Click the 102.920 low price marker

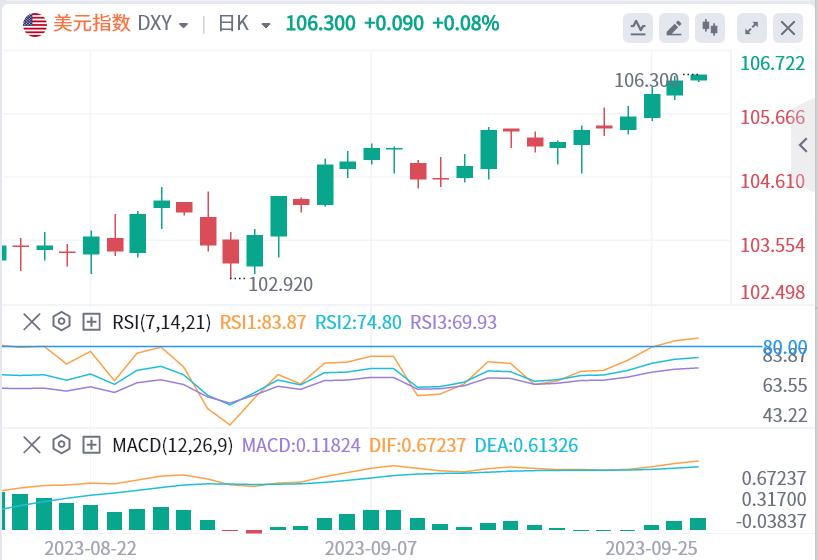(280, 284)
